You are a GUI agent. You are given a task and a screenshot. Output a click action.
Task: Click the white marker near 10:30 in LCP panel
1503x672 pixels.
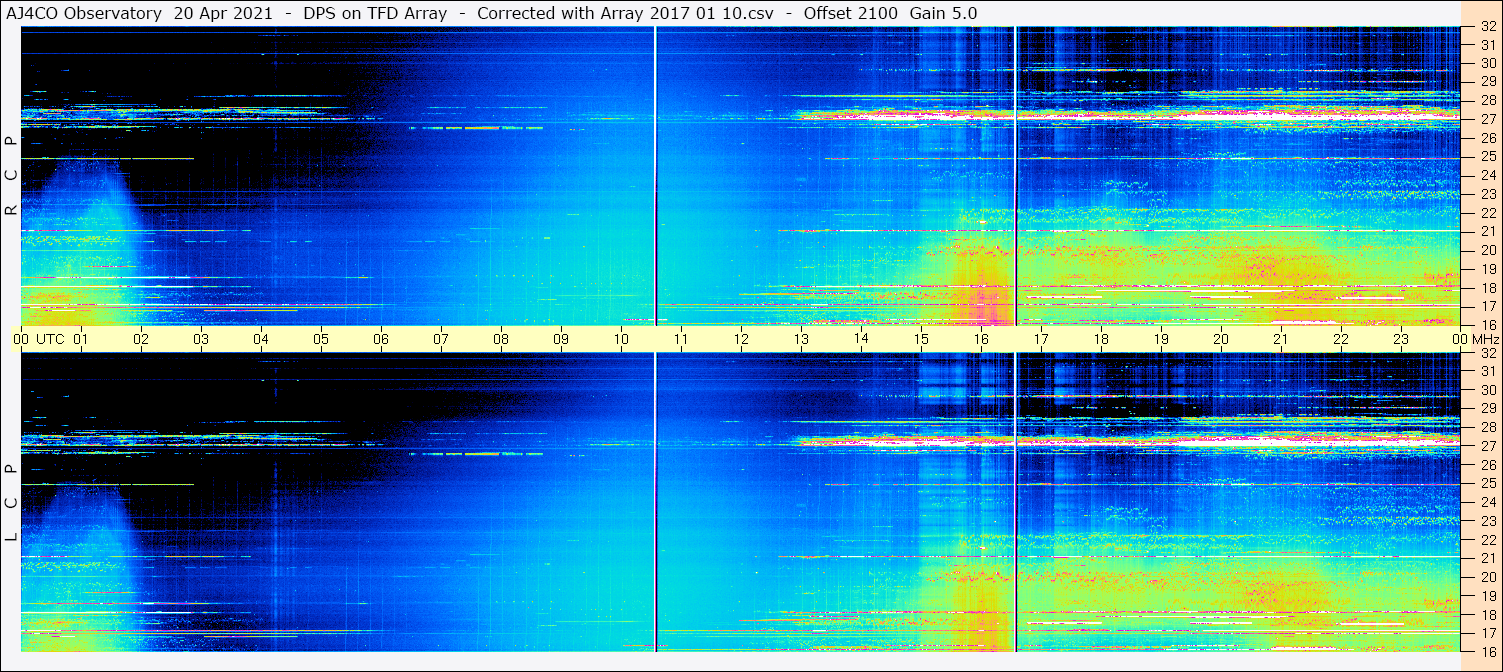pos(655,502)
